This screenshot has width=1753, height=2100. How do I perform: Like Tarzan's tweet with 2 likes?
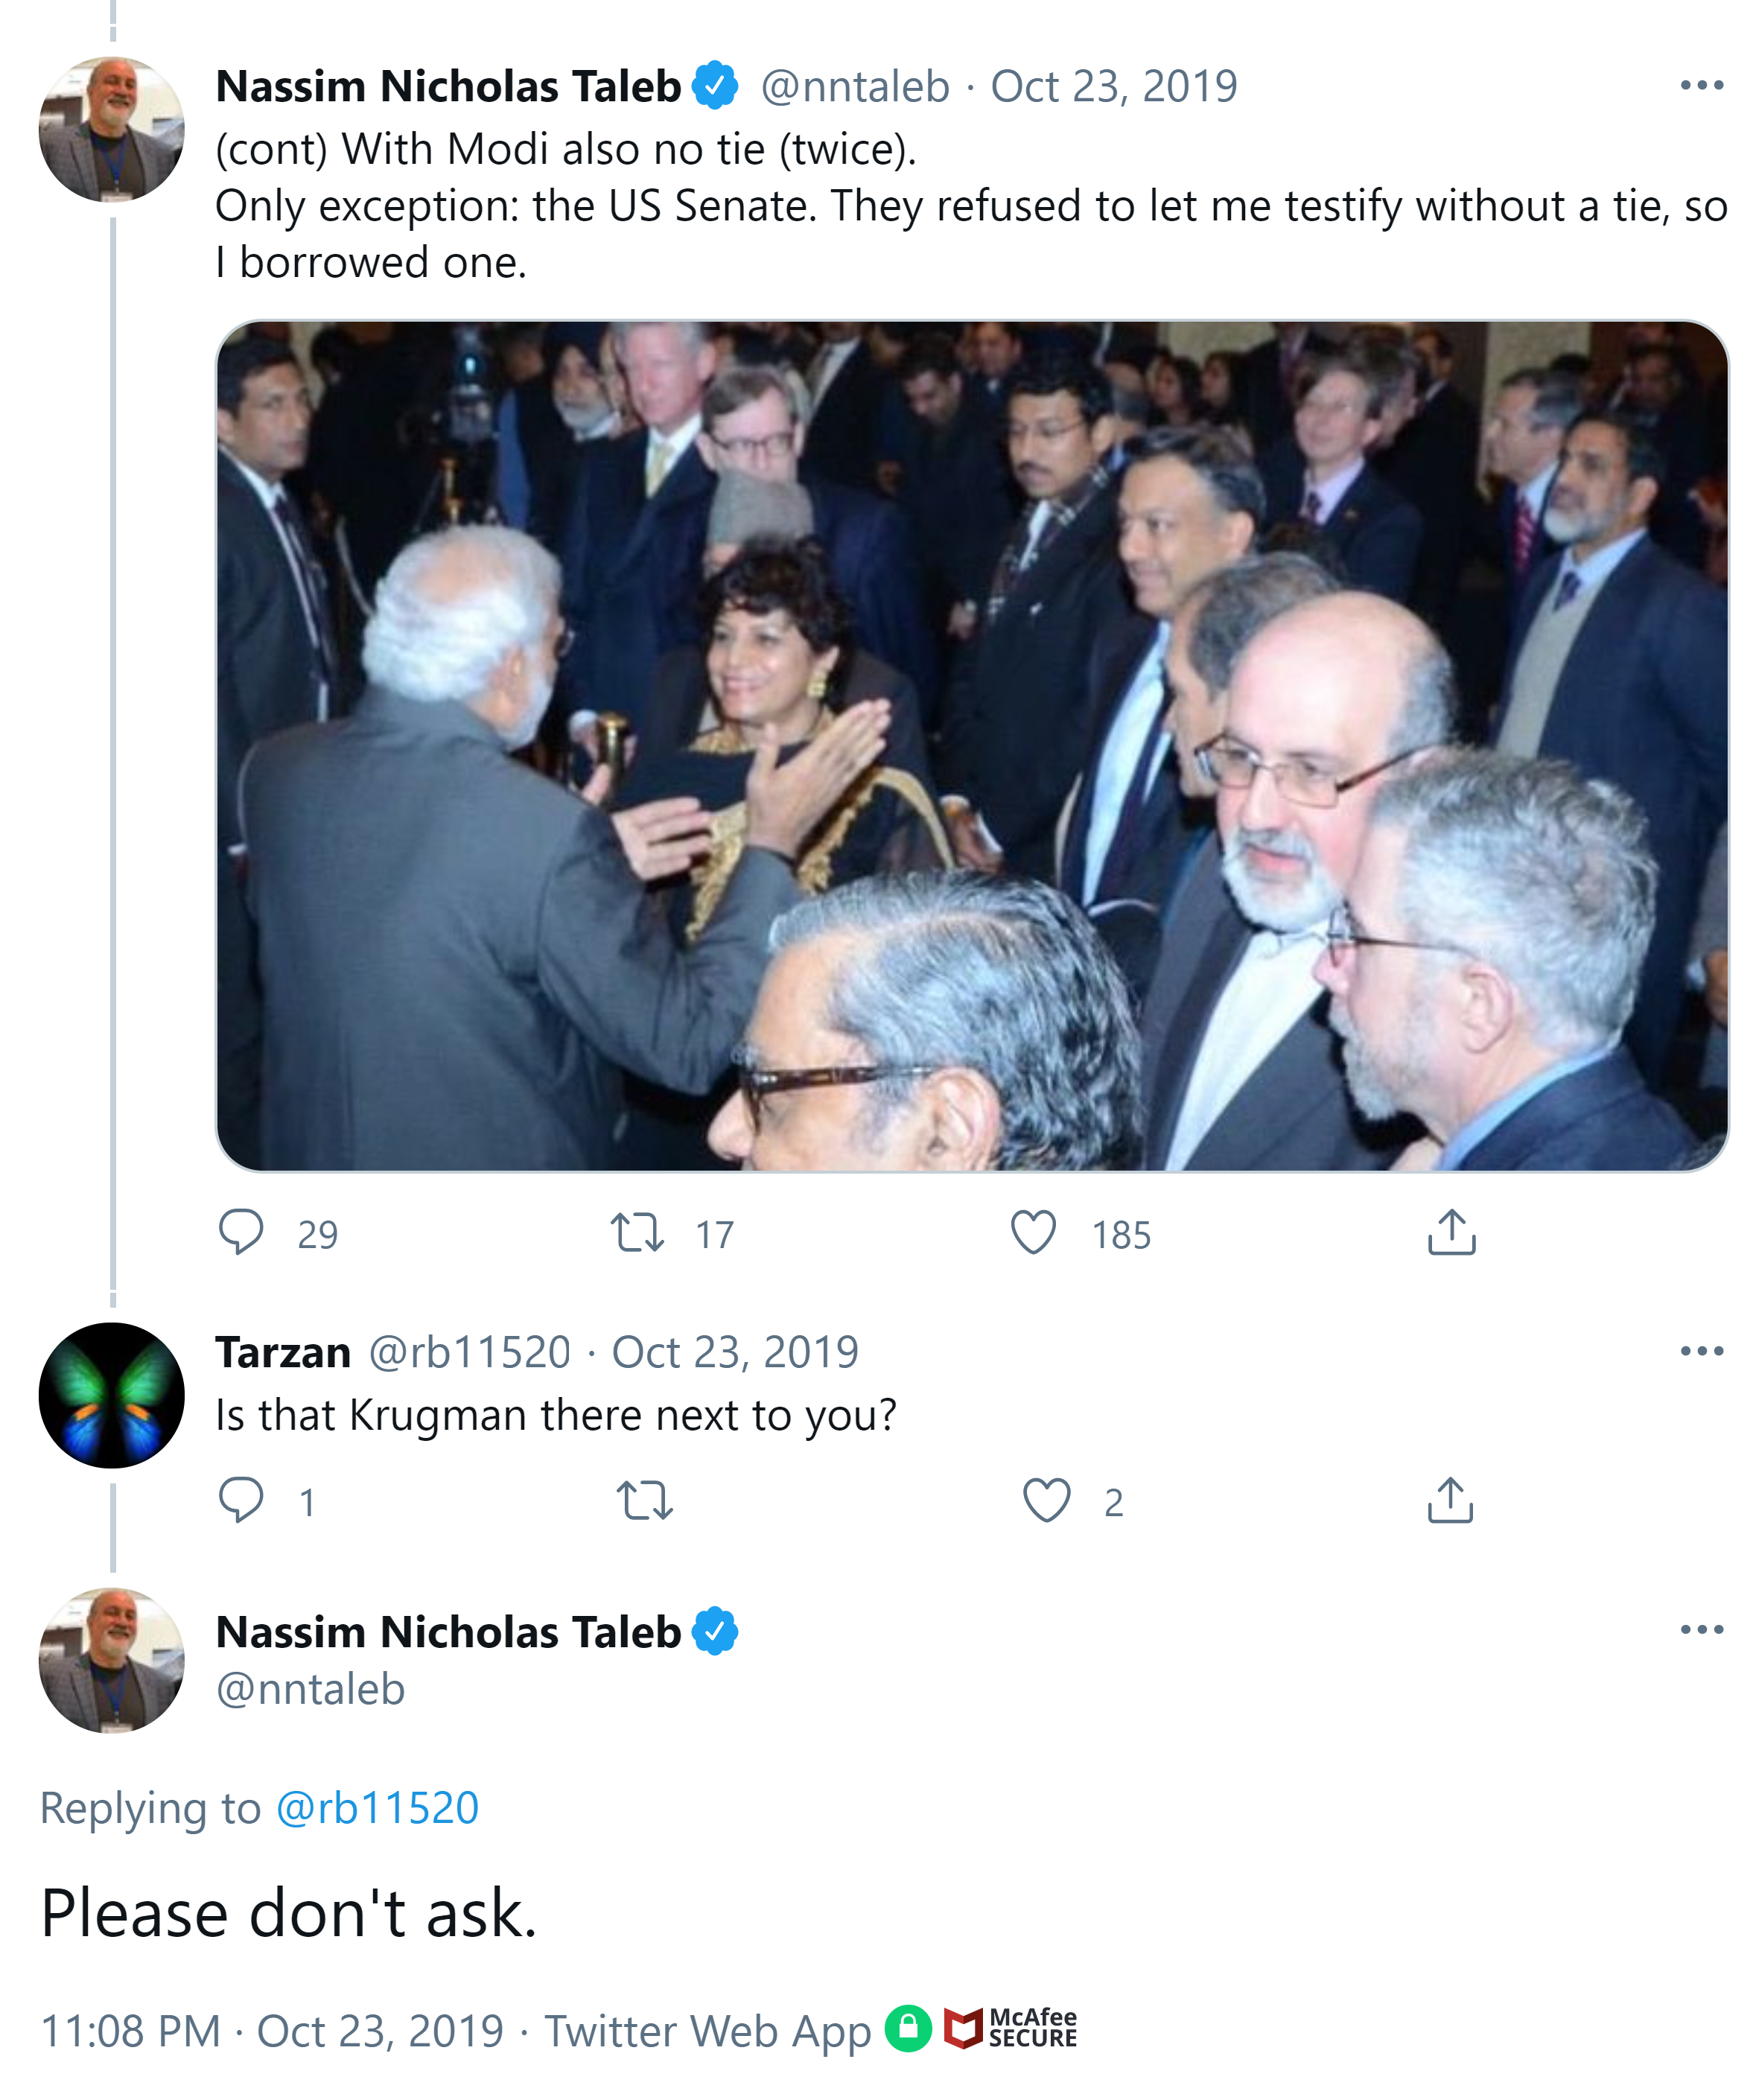coord(1046,1500)
